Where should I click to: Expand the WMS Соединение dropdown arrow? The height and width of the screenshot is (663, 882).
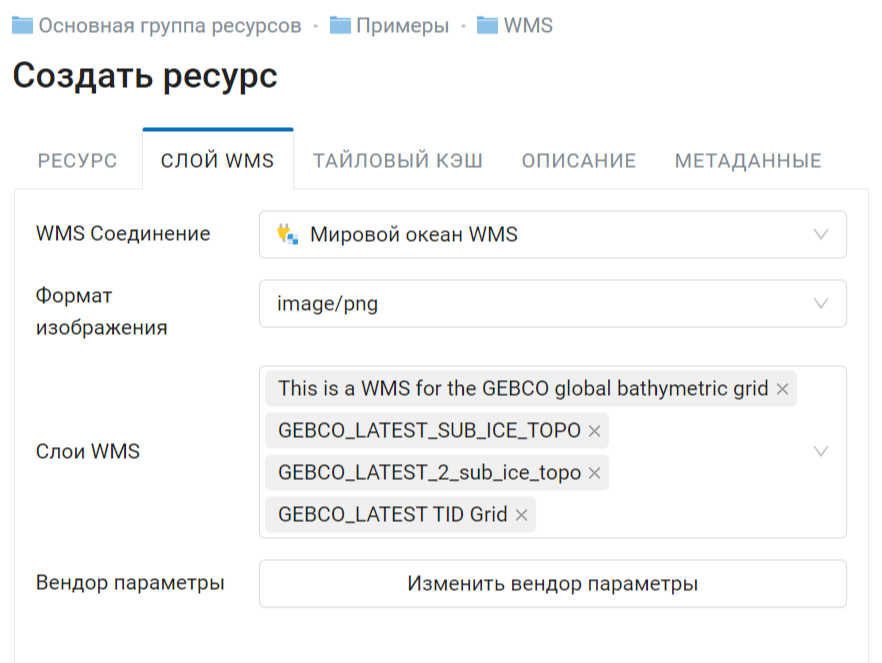821,234
